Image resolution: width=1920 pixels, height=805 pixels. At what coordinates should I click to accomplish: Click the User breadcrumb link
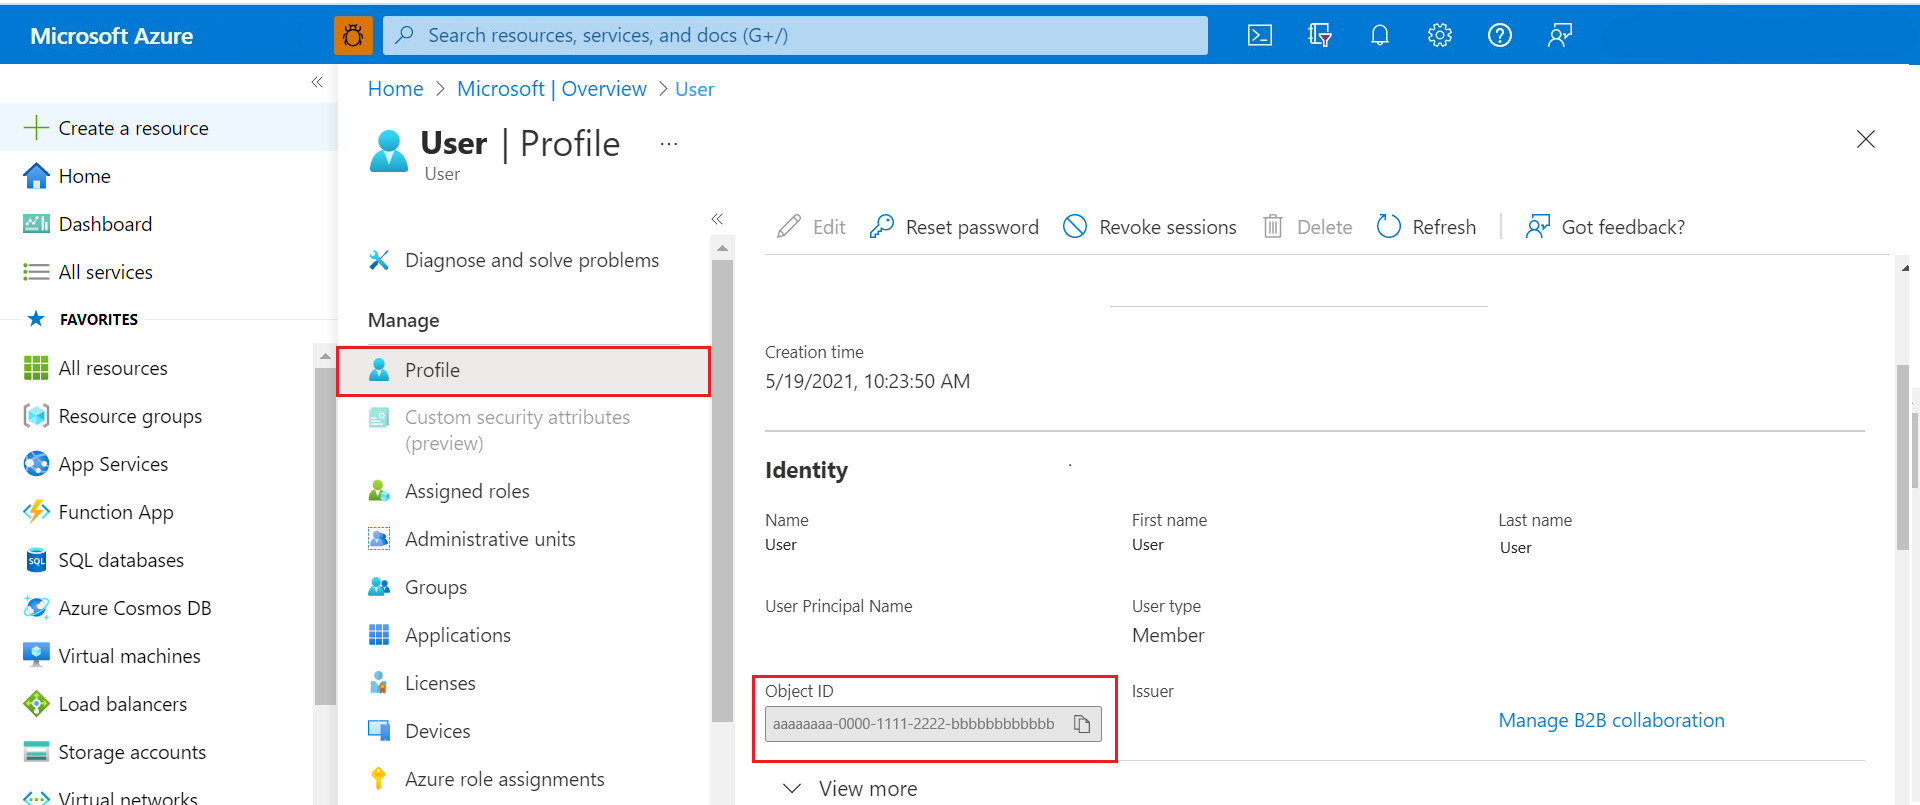694,89
